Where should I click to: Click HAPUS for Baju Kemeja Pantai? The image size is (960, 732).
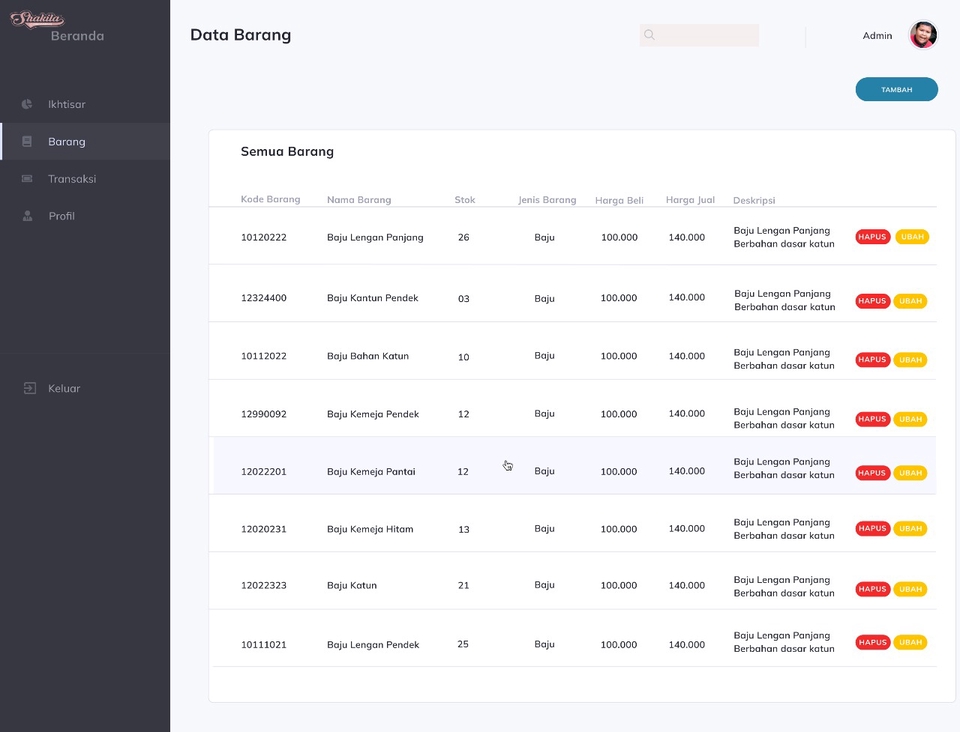871,472
